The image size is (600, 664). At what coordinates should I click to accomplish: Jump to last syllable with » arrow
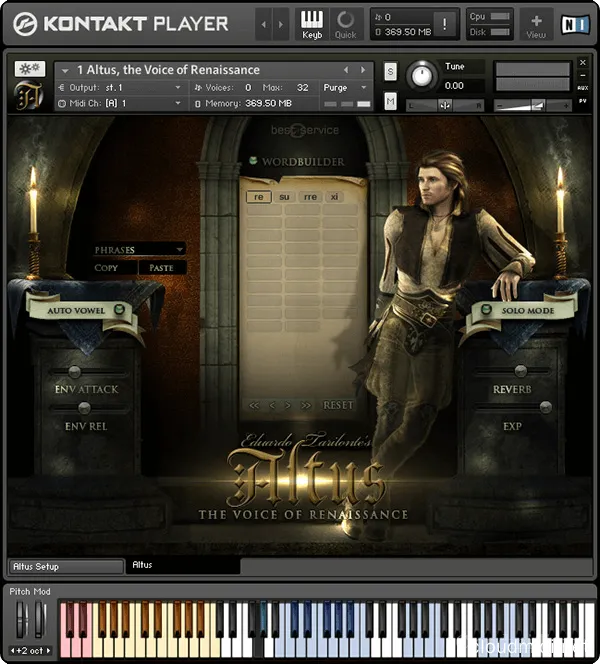pos(306,405)
